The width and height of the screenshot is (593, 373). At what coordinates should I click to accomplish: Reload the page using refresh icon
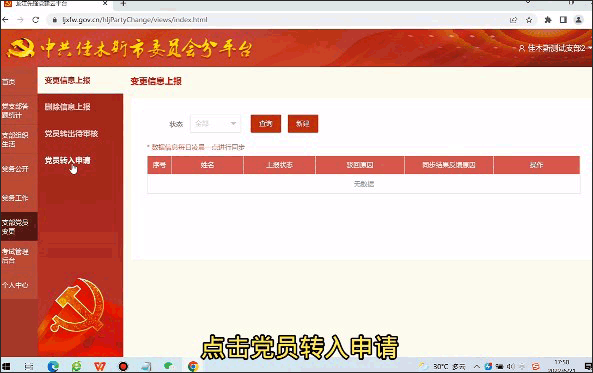[x=36, y=20]
